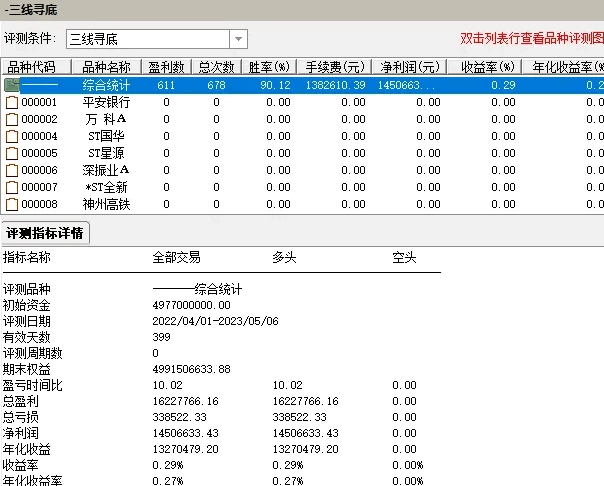604x486 pixels.
Task: Click the date range 2022/04/01-2023/05/06
Action: (x=215, y=321)
